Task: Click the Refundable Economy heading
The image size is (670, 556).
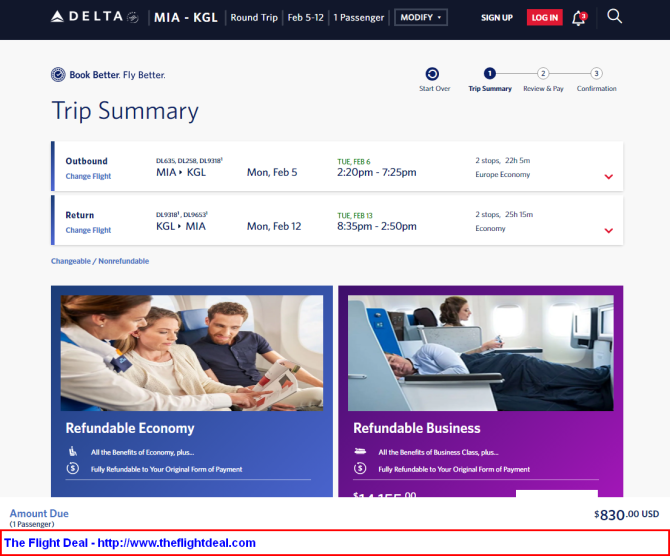Action: tap(130, 428)
